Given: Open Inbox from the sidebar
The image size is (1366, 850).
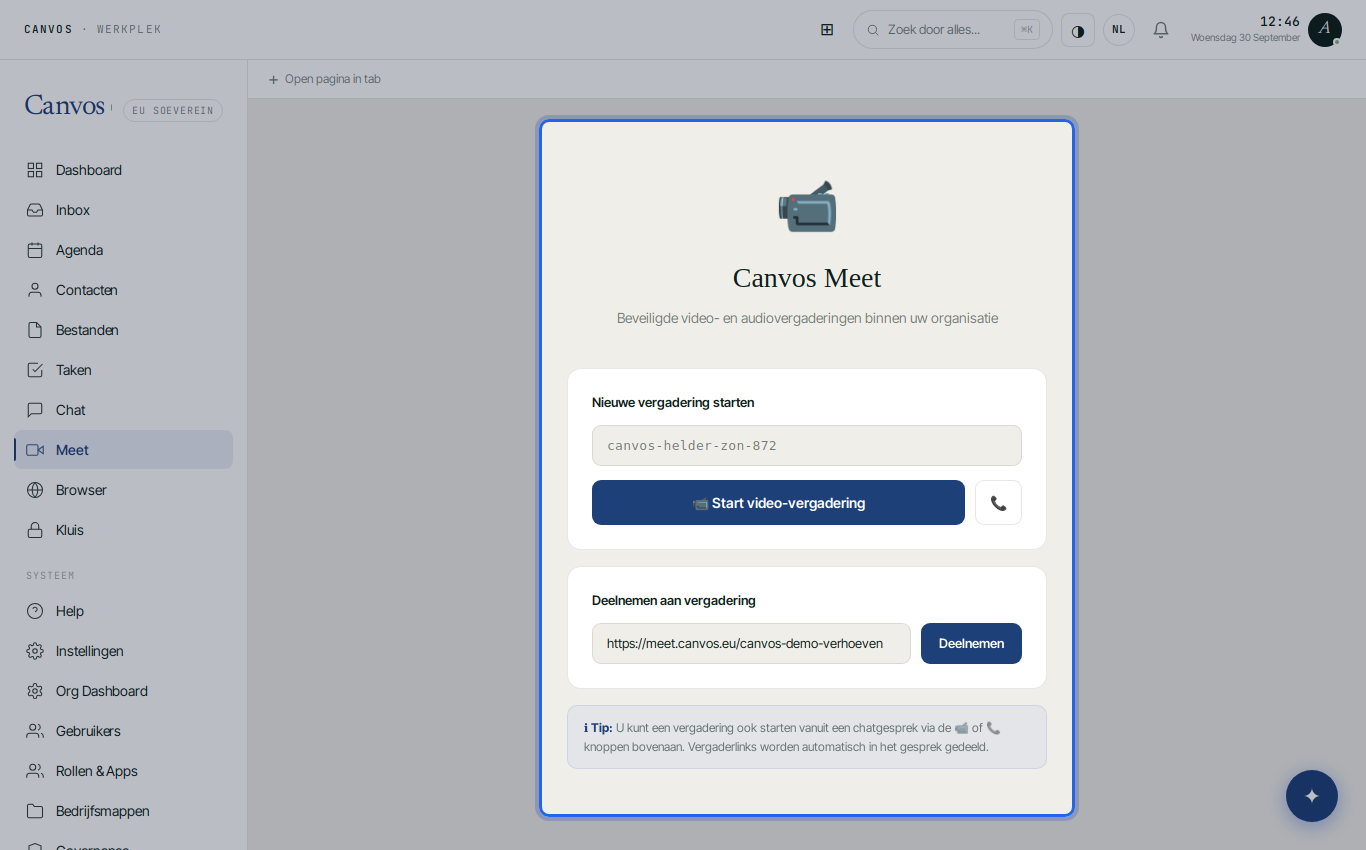Looking at the screenshot, I should click(x=124, y=210).
